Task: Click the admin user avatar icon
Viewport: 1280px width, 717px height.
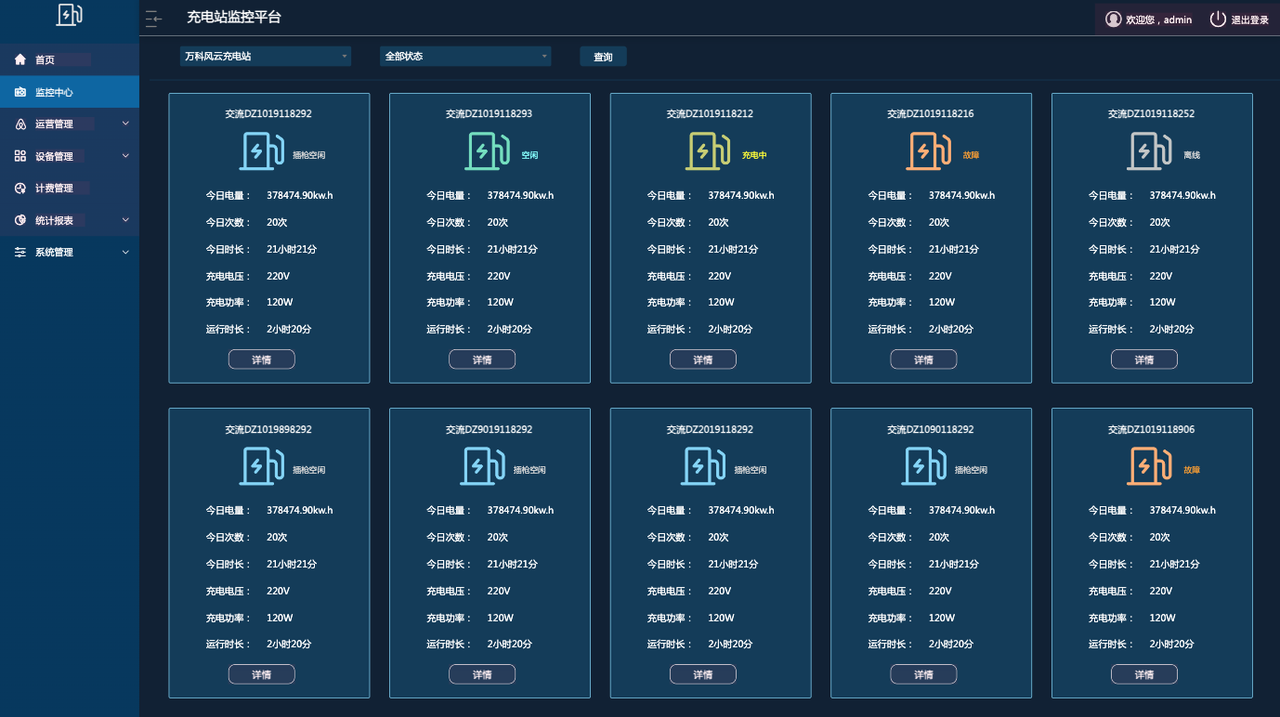Action: [x=1113, y=19]
